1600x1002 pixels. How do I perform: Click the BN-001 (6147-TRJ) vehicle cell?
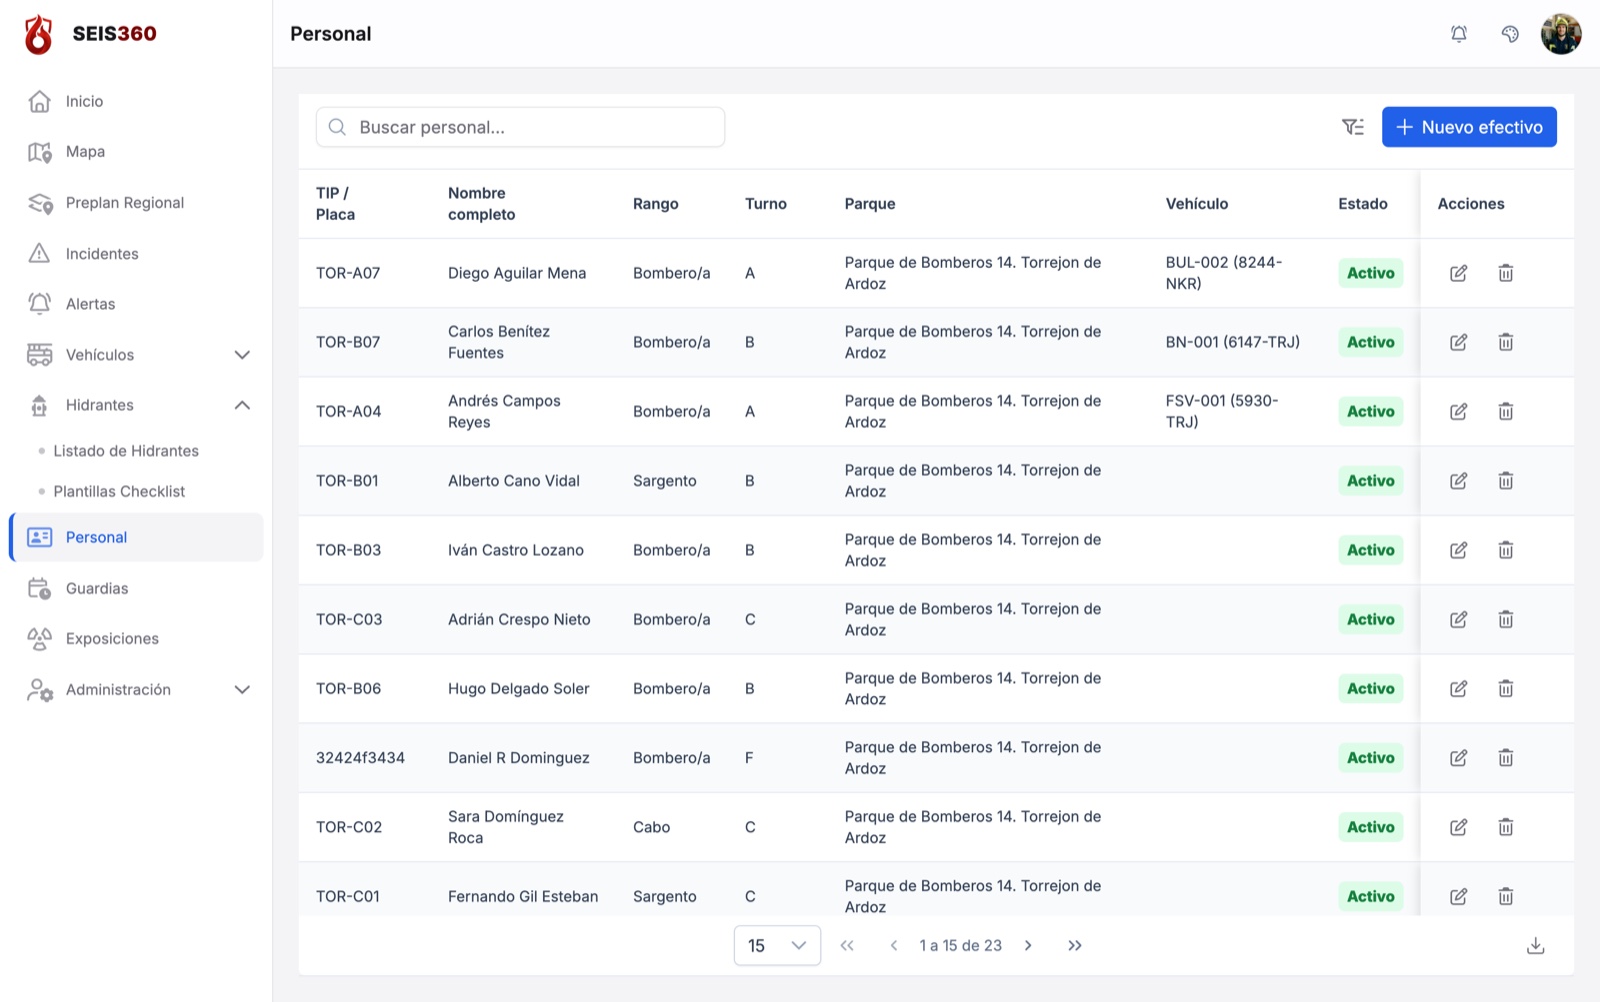click(1233, 342)
